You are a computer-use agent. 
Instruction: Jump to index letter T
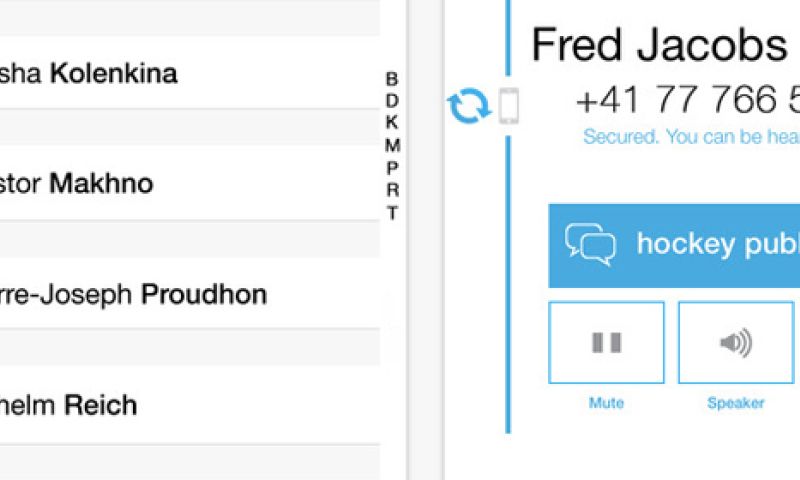(392, 212)
